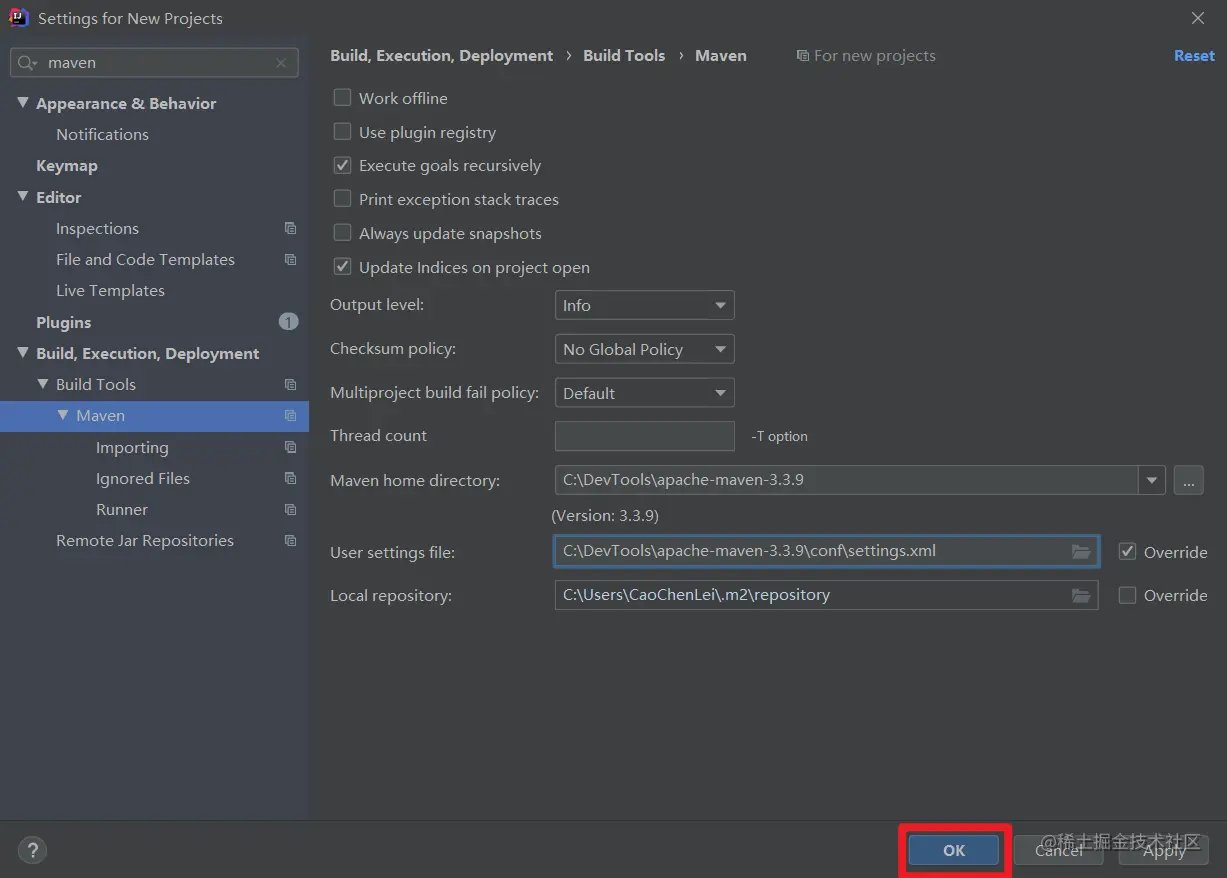Click Build Tools in the breadcrumb
The height and width of the screenshot is (878, 1227).
click(x=624, y=56)
